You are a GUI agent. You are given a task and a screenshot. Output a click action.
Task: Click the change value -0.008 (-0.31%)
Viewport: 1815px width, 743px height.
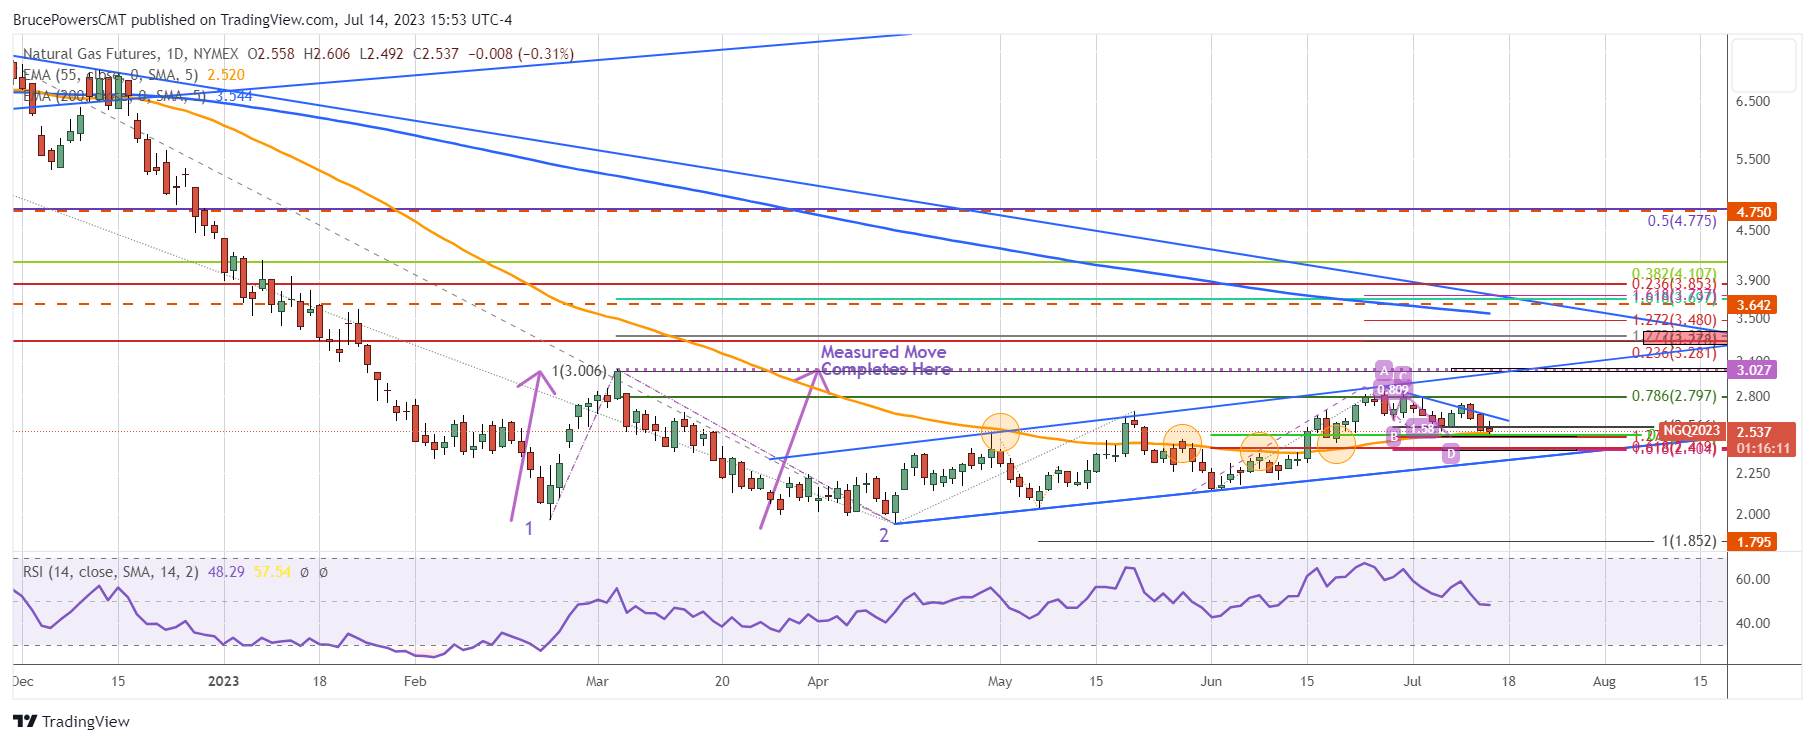point(520,54)
